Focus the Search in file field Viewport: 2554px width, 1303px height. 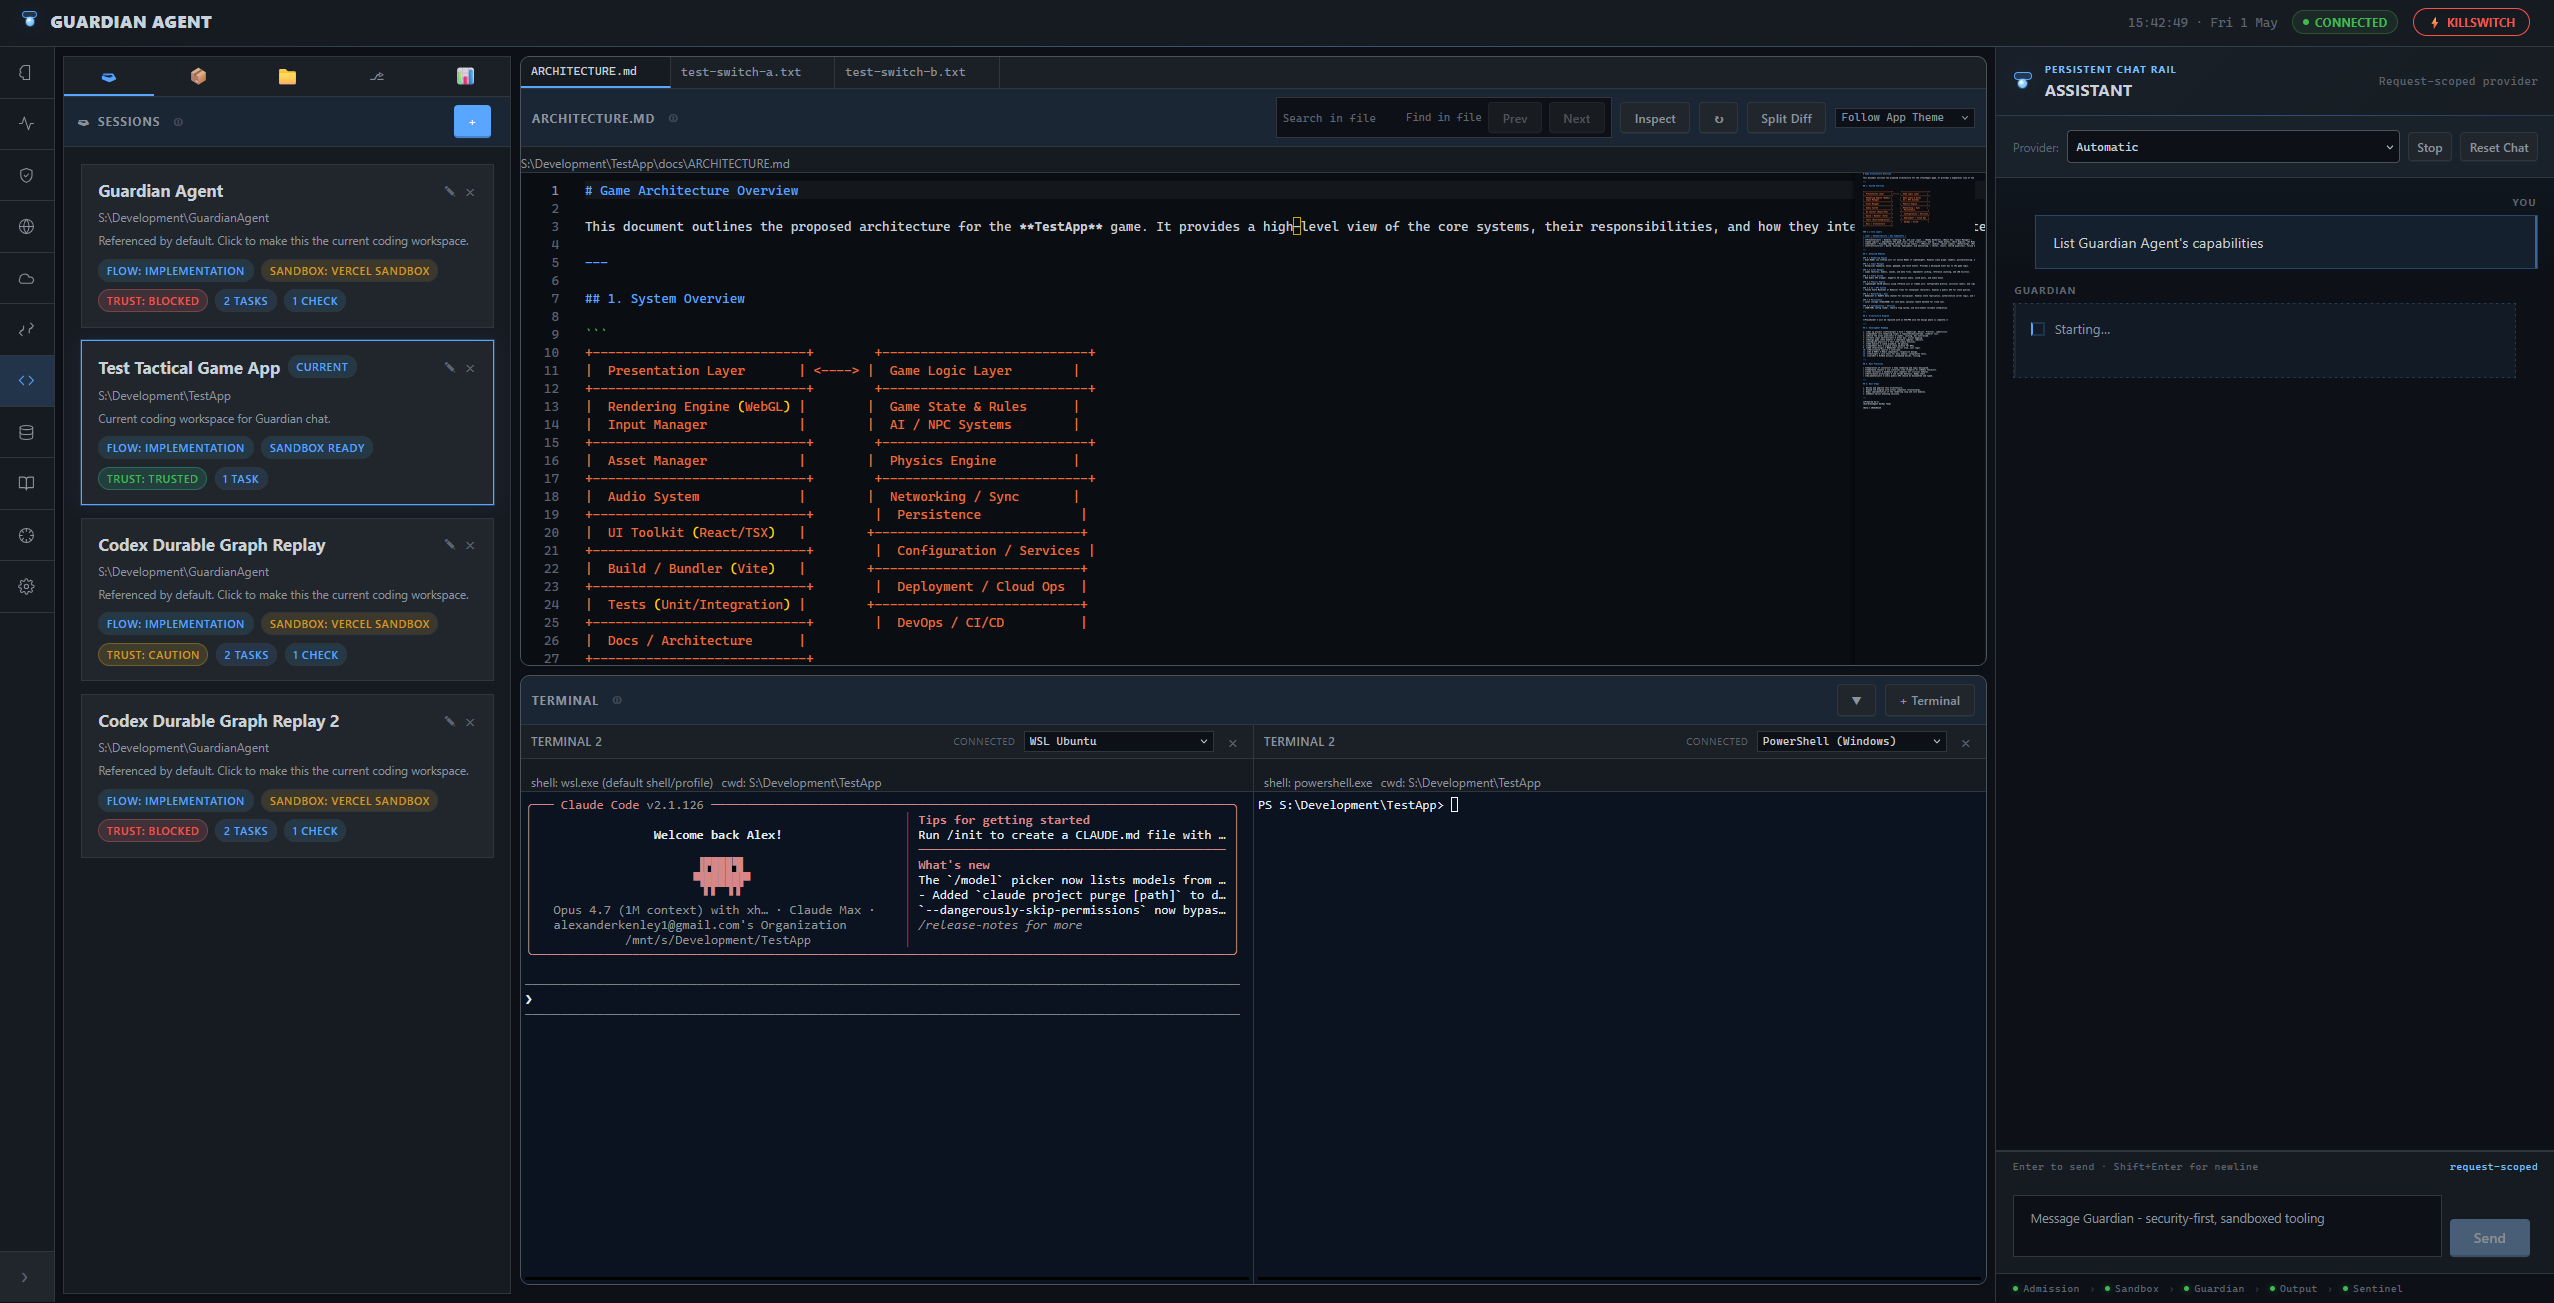tap(1337, 118)
